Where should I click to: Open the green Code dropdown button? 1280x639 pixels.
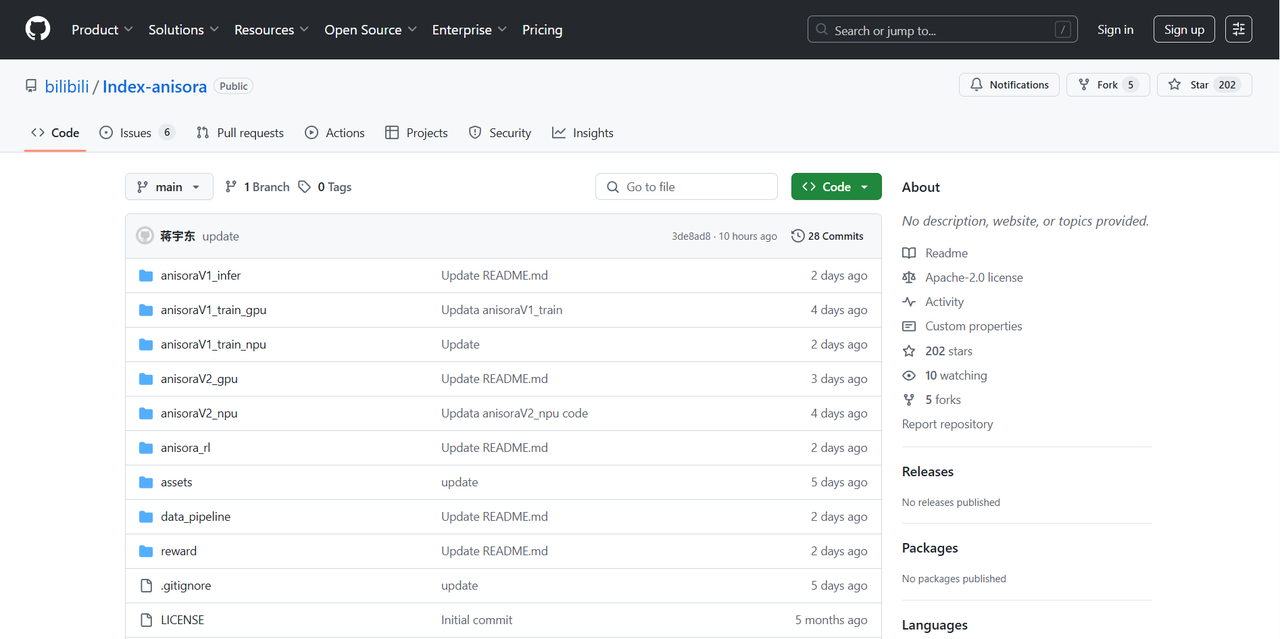836,187
